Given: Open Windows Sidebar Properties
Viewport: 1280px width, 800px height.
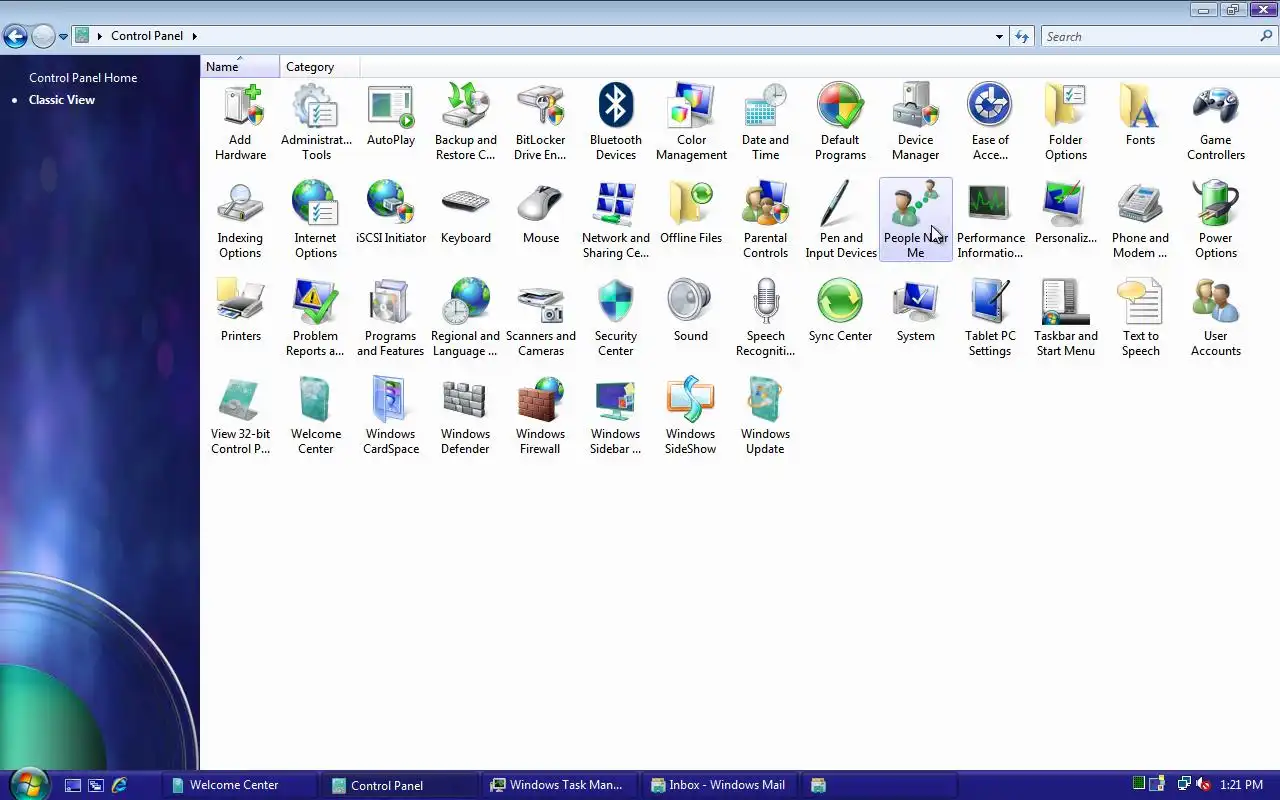Looking at the screenshot, I should coord(616,417).
